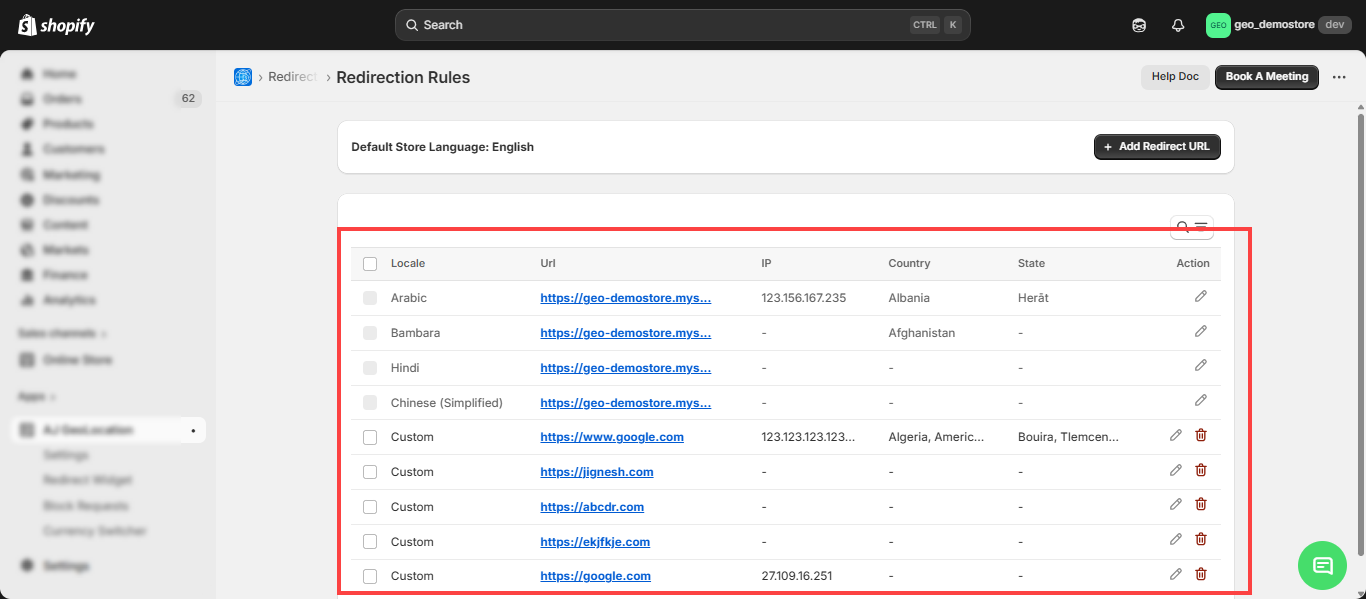Click the Add Redirect URL button
Screen dimensions: 1366x599
(x=1157, y=147)
